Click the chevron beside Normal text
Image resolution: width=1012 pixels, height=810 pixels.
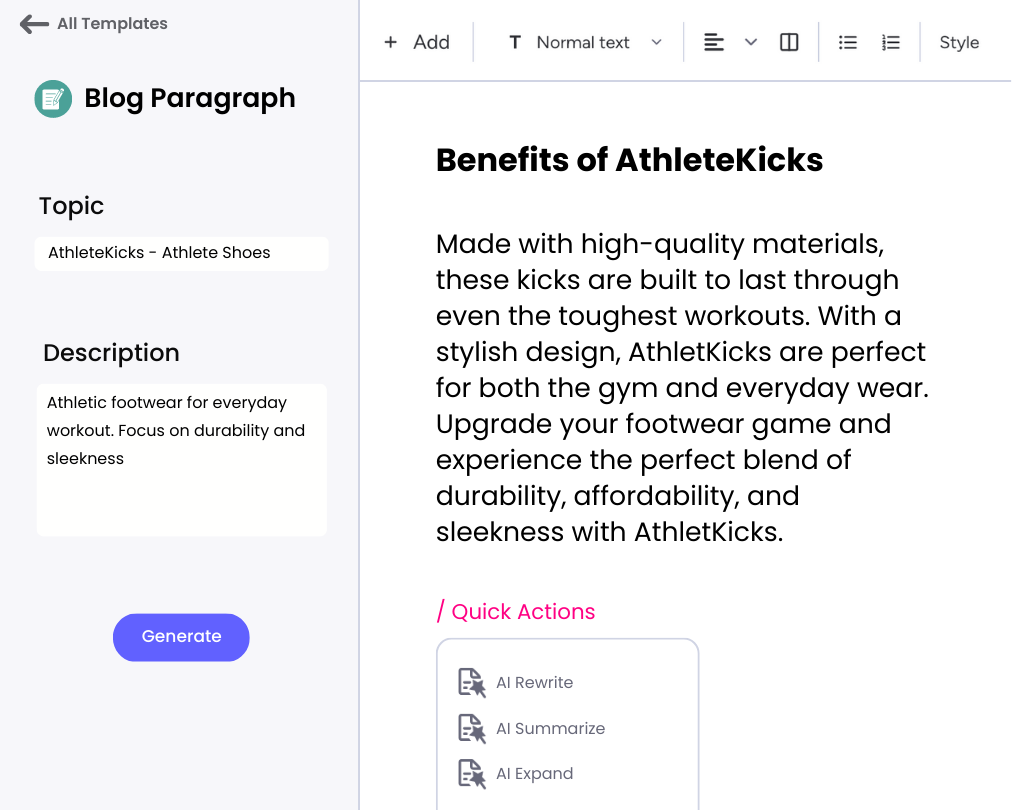tap(656, 43)
